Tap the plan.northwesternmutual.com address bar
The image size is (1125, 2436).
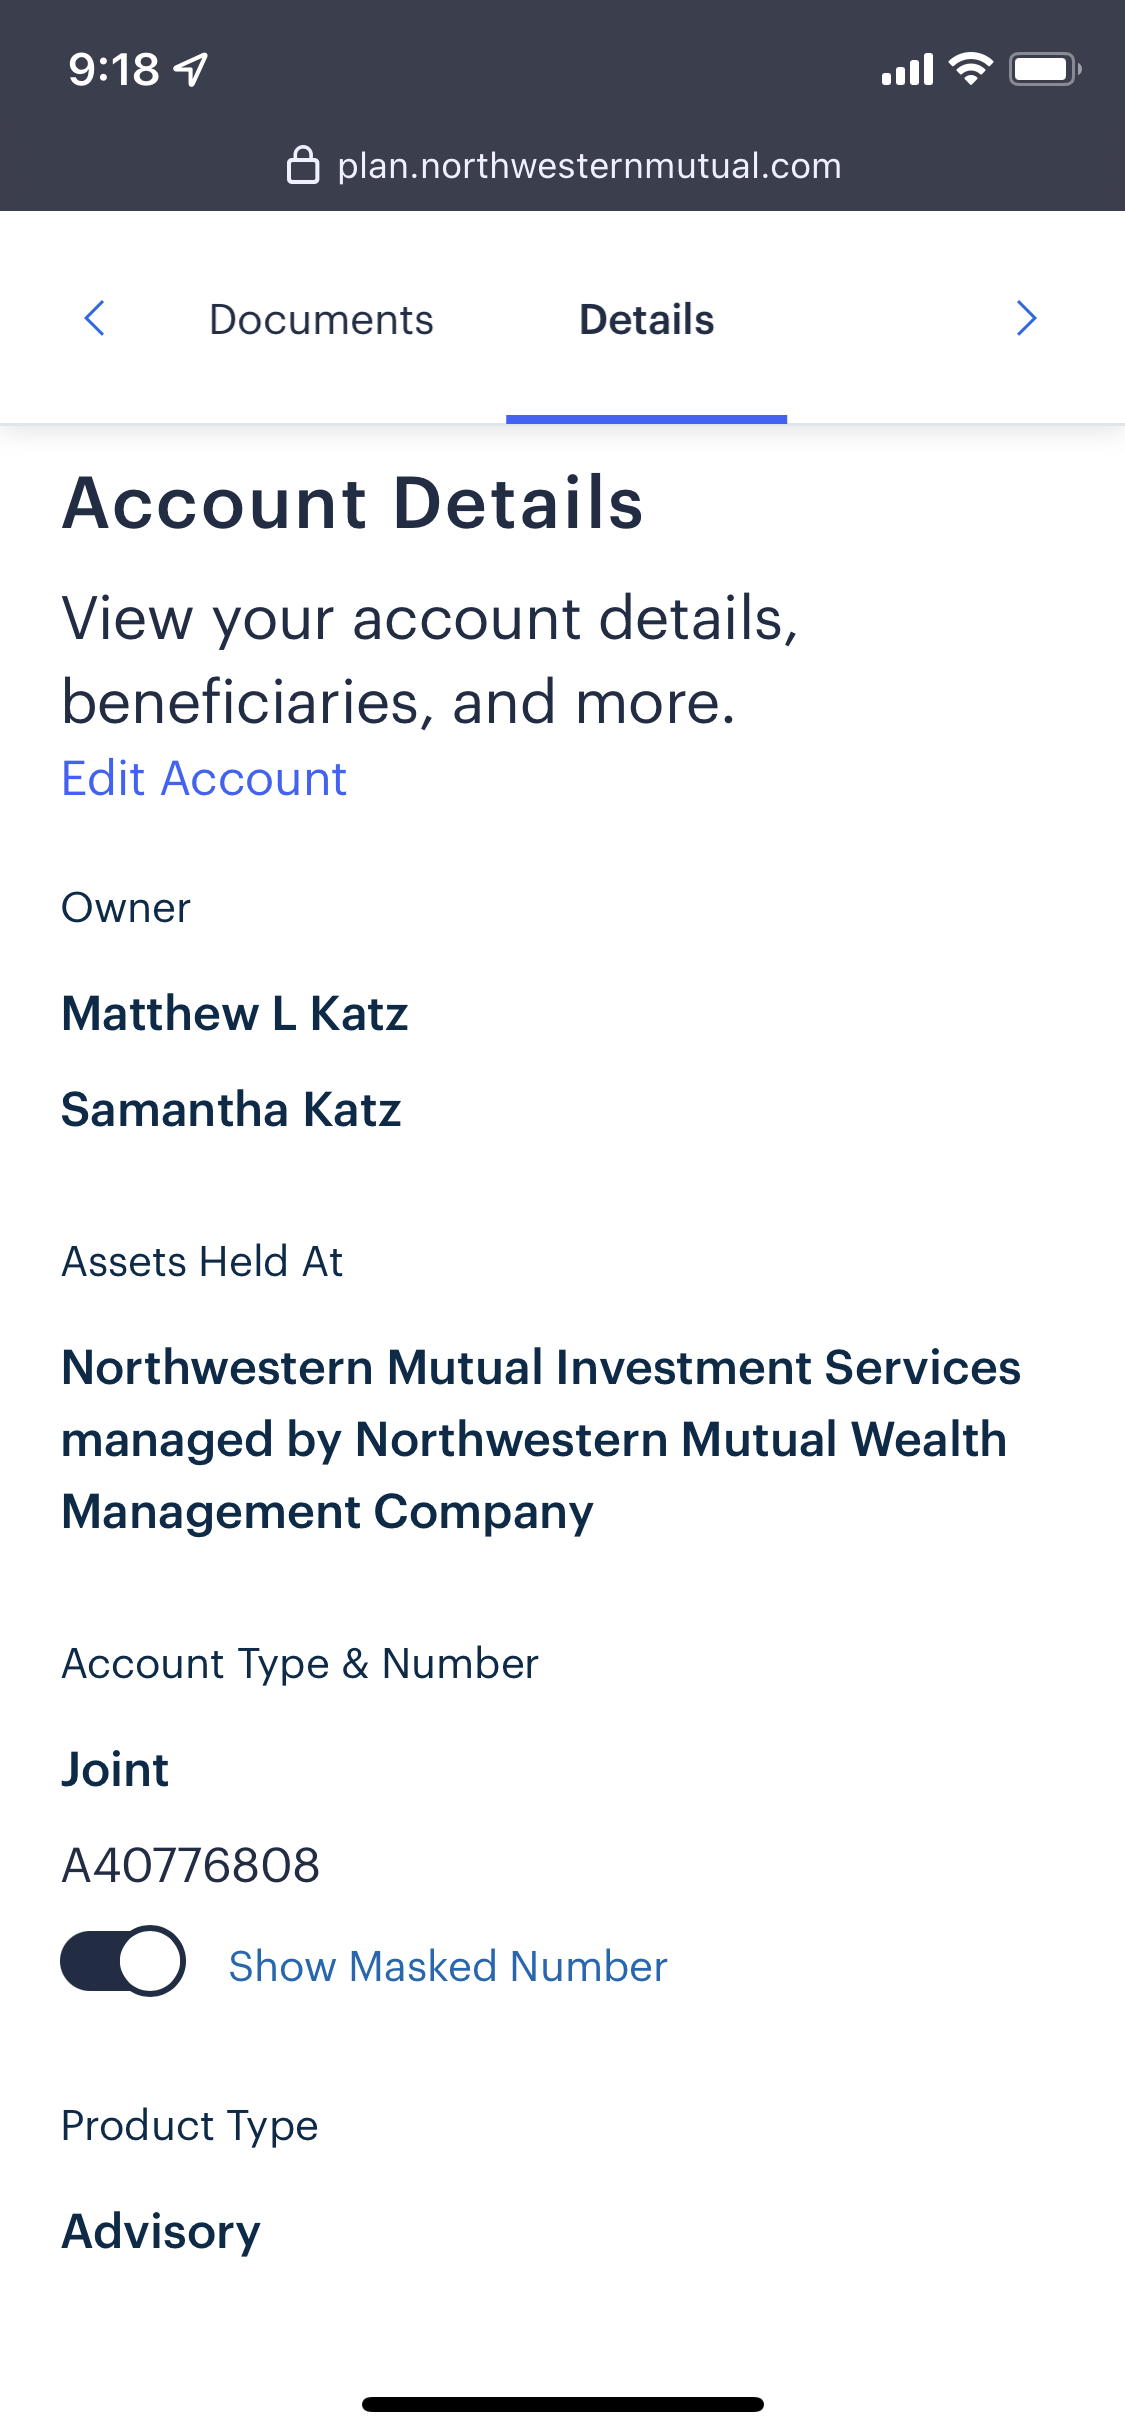coord(588,166)
